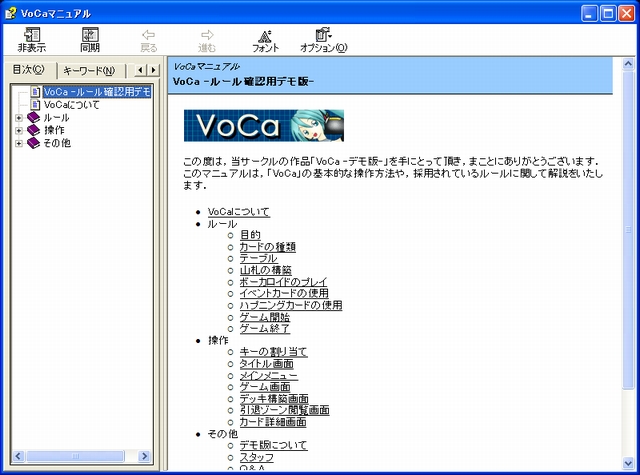Open the スタッフ link

(x=256, y=457)
